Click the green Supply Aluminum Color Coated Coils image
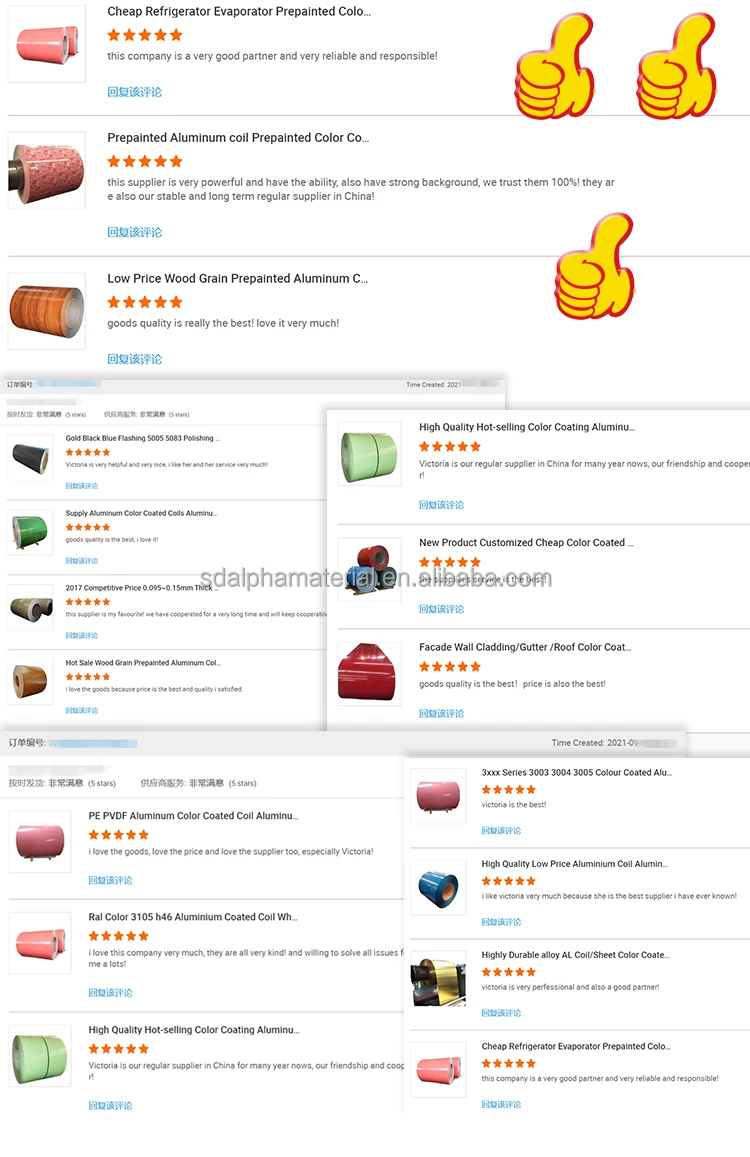Image resolution: width=750 pixels, height=1157 pixels. 30,531
